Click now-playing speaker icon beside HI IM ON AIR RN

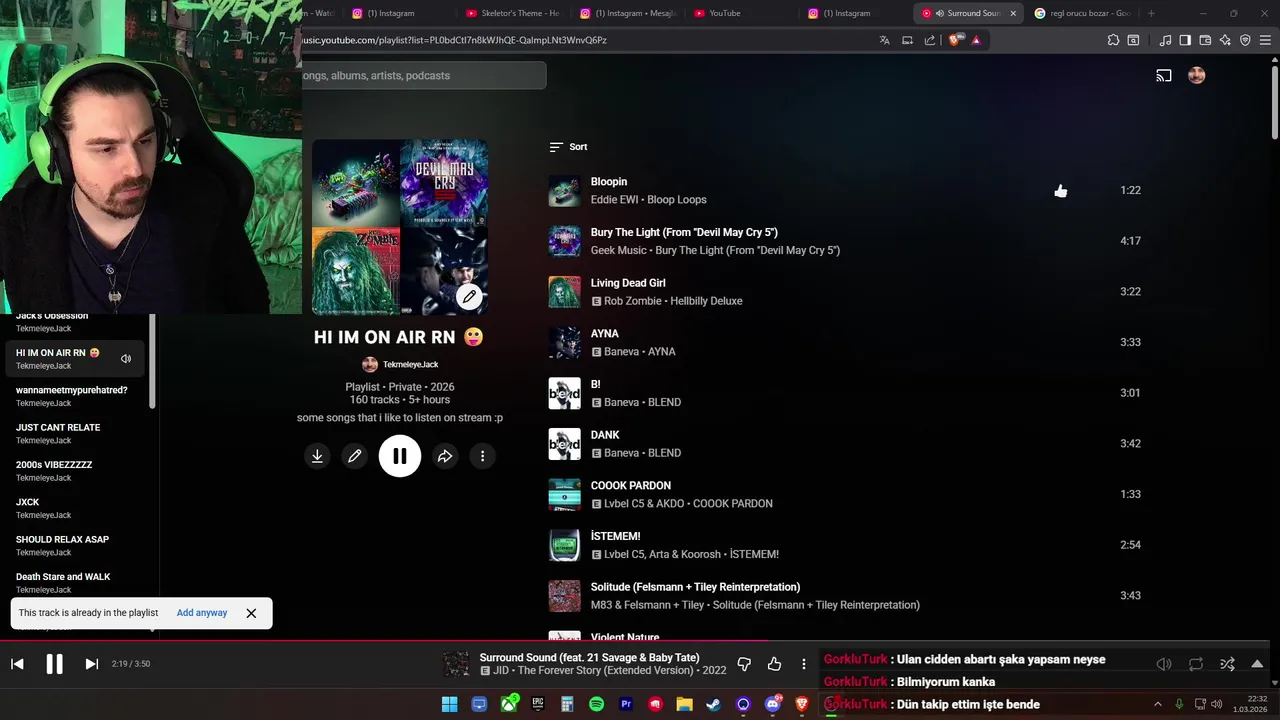click(x=126, y=359)
